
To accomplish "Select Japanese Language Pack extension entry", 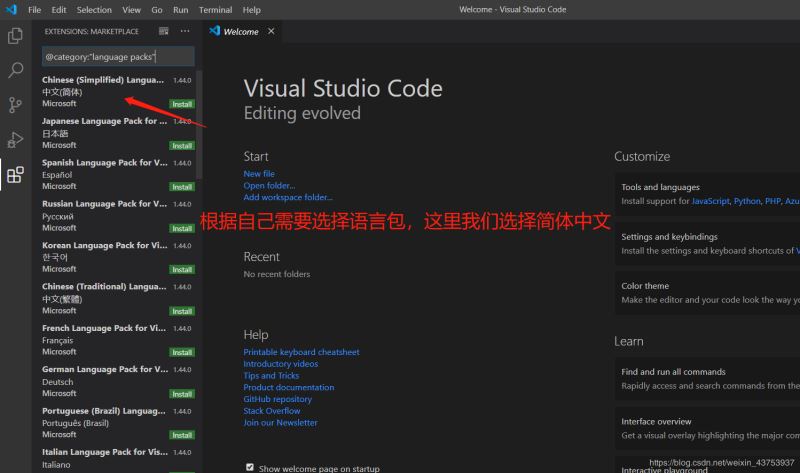I will coord(117,133).
